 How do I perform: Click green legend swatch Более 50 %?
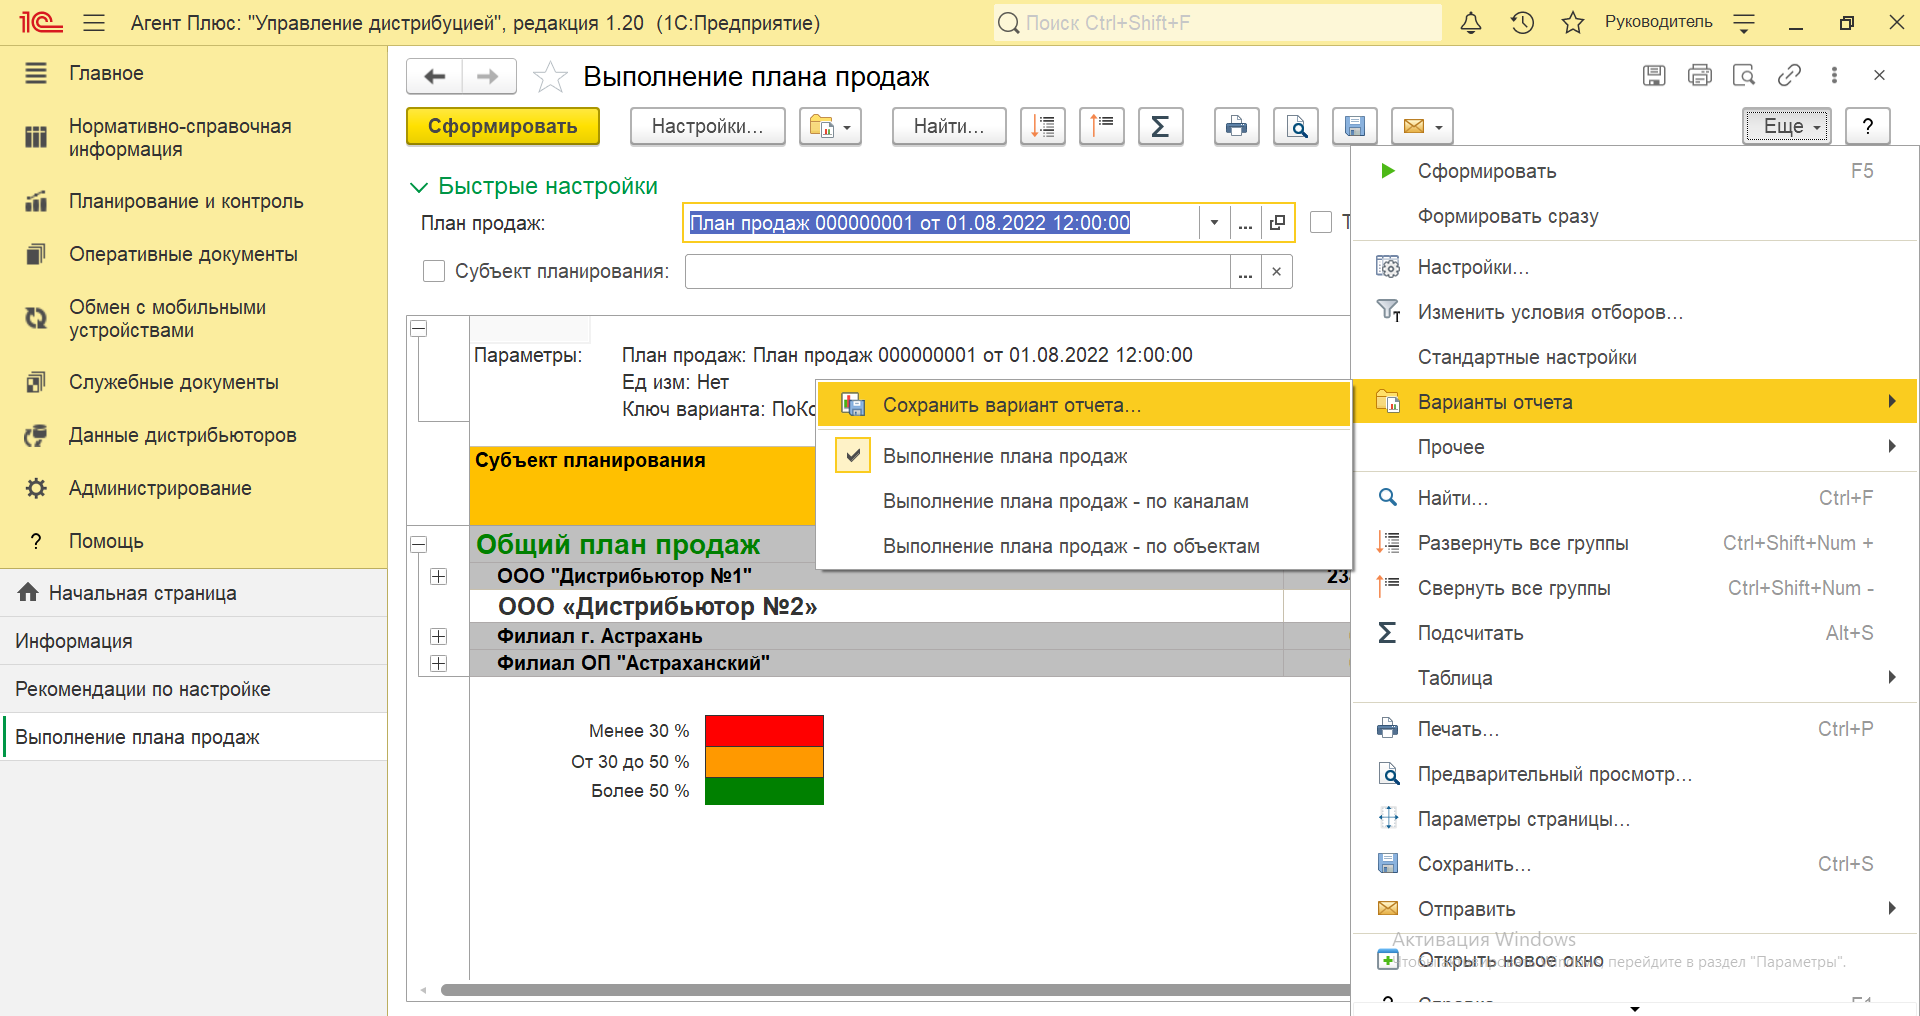tap(764, 791)
